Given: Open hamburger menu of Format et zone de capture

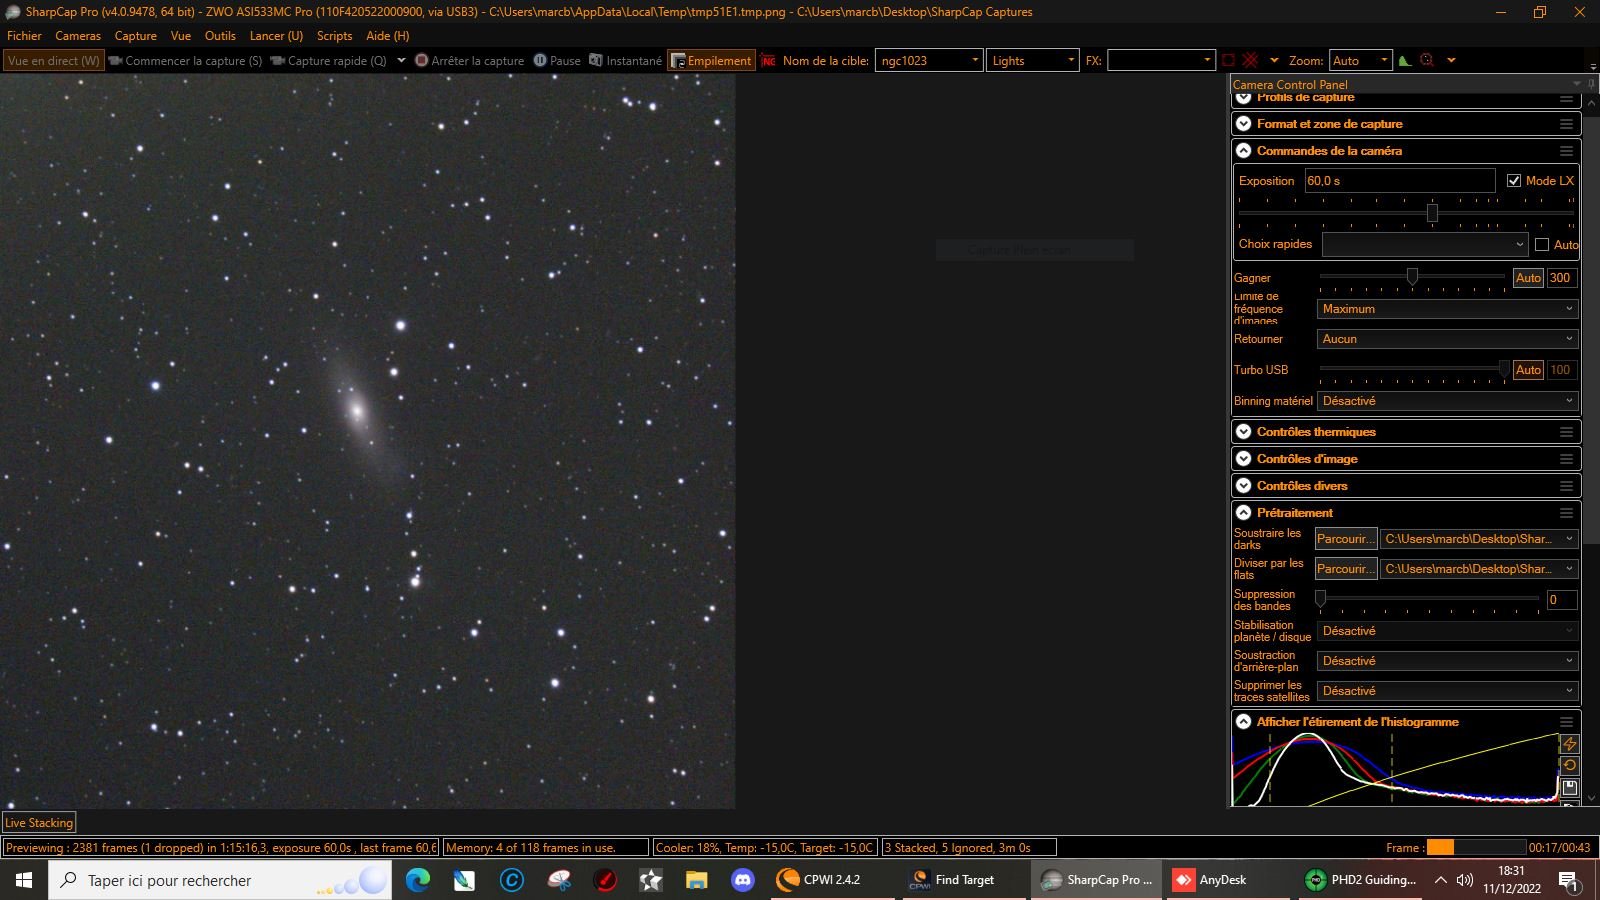Looking at the screenshot, I should [1566, 124].
